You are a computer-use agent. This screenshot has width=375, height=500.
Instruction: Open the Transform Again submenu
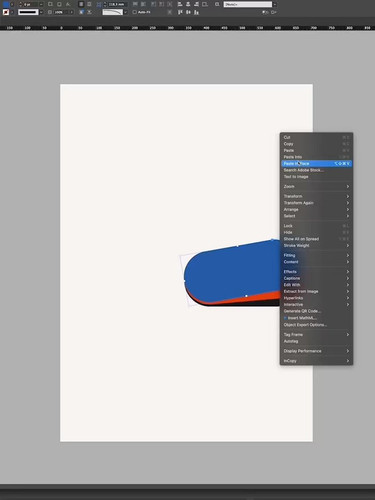pyautogui.click(x=316, y=203)
